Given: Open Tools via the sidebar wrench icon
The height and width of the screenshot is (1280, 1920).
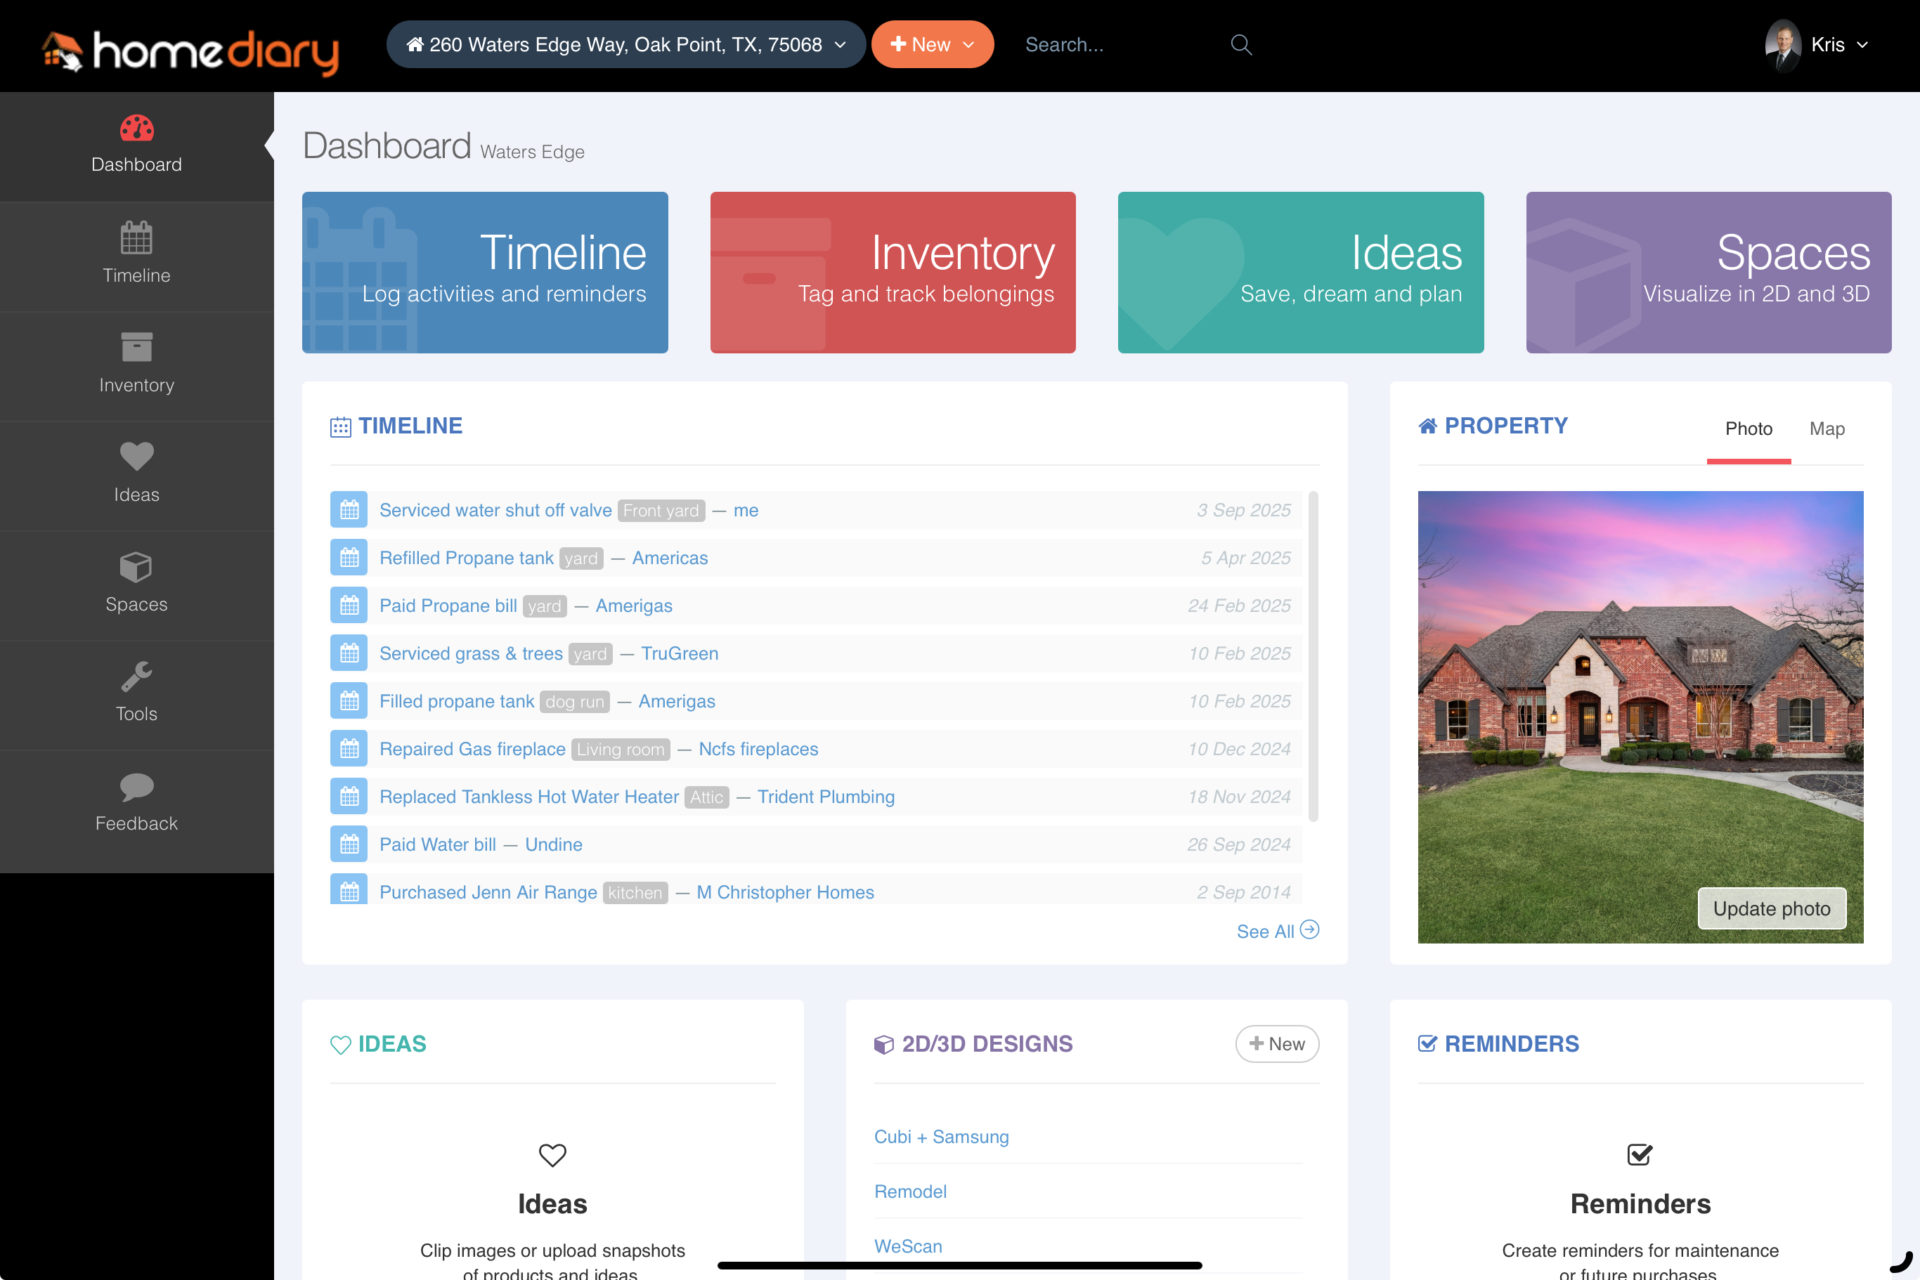Looking at the screenshot, I should point(137,677).
